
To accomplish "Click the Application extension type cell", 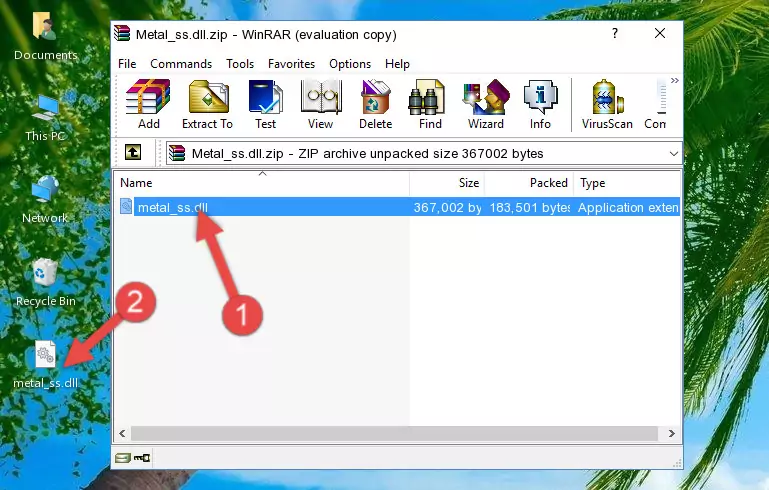I will (628, 207).
